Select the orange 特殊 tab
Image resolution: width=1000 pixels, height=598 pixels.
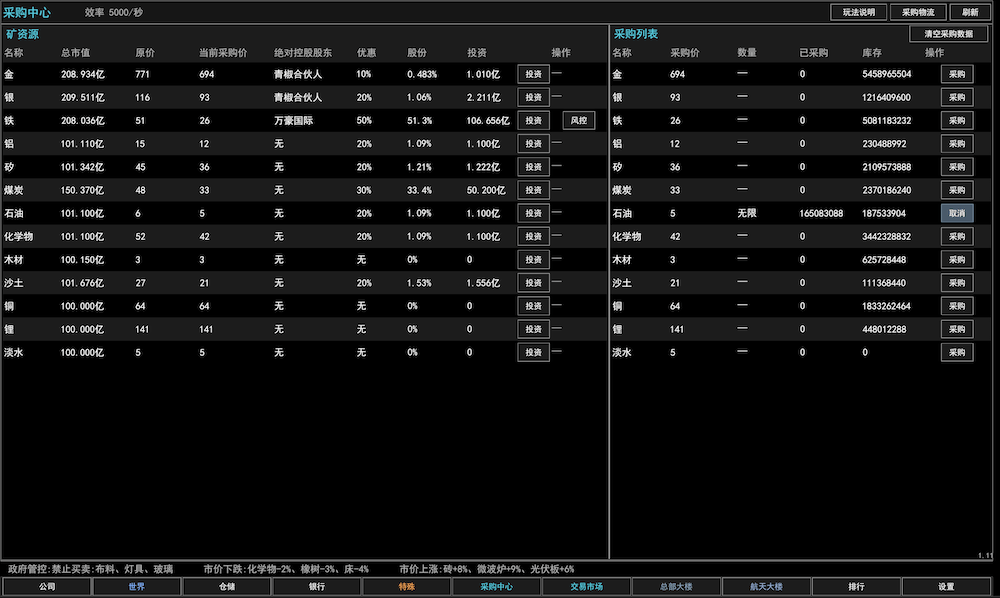coord(406,587)
